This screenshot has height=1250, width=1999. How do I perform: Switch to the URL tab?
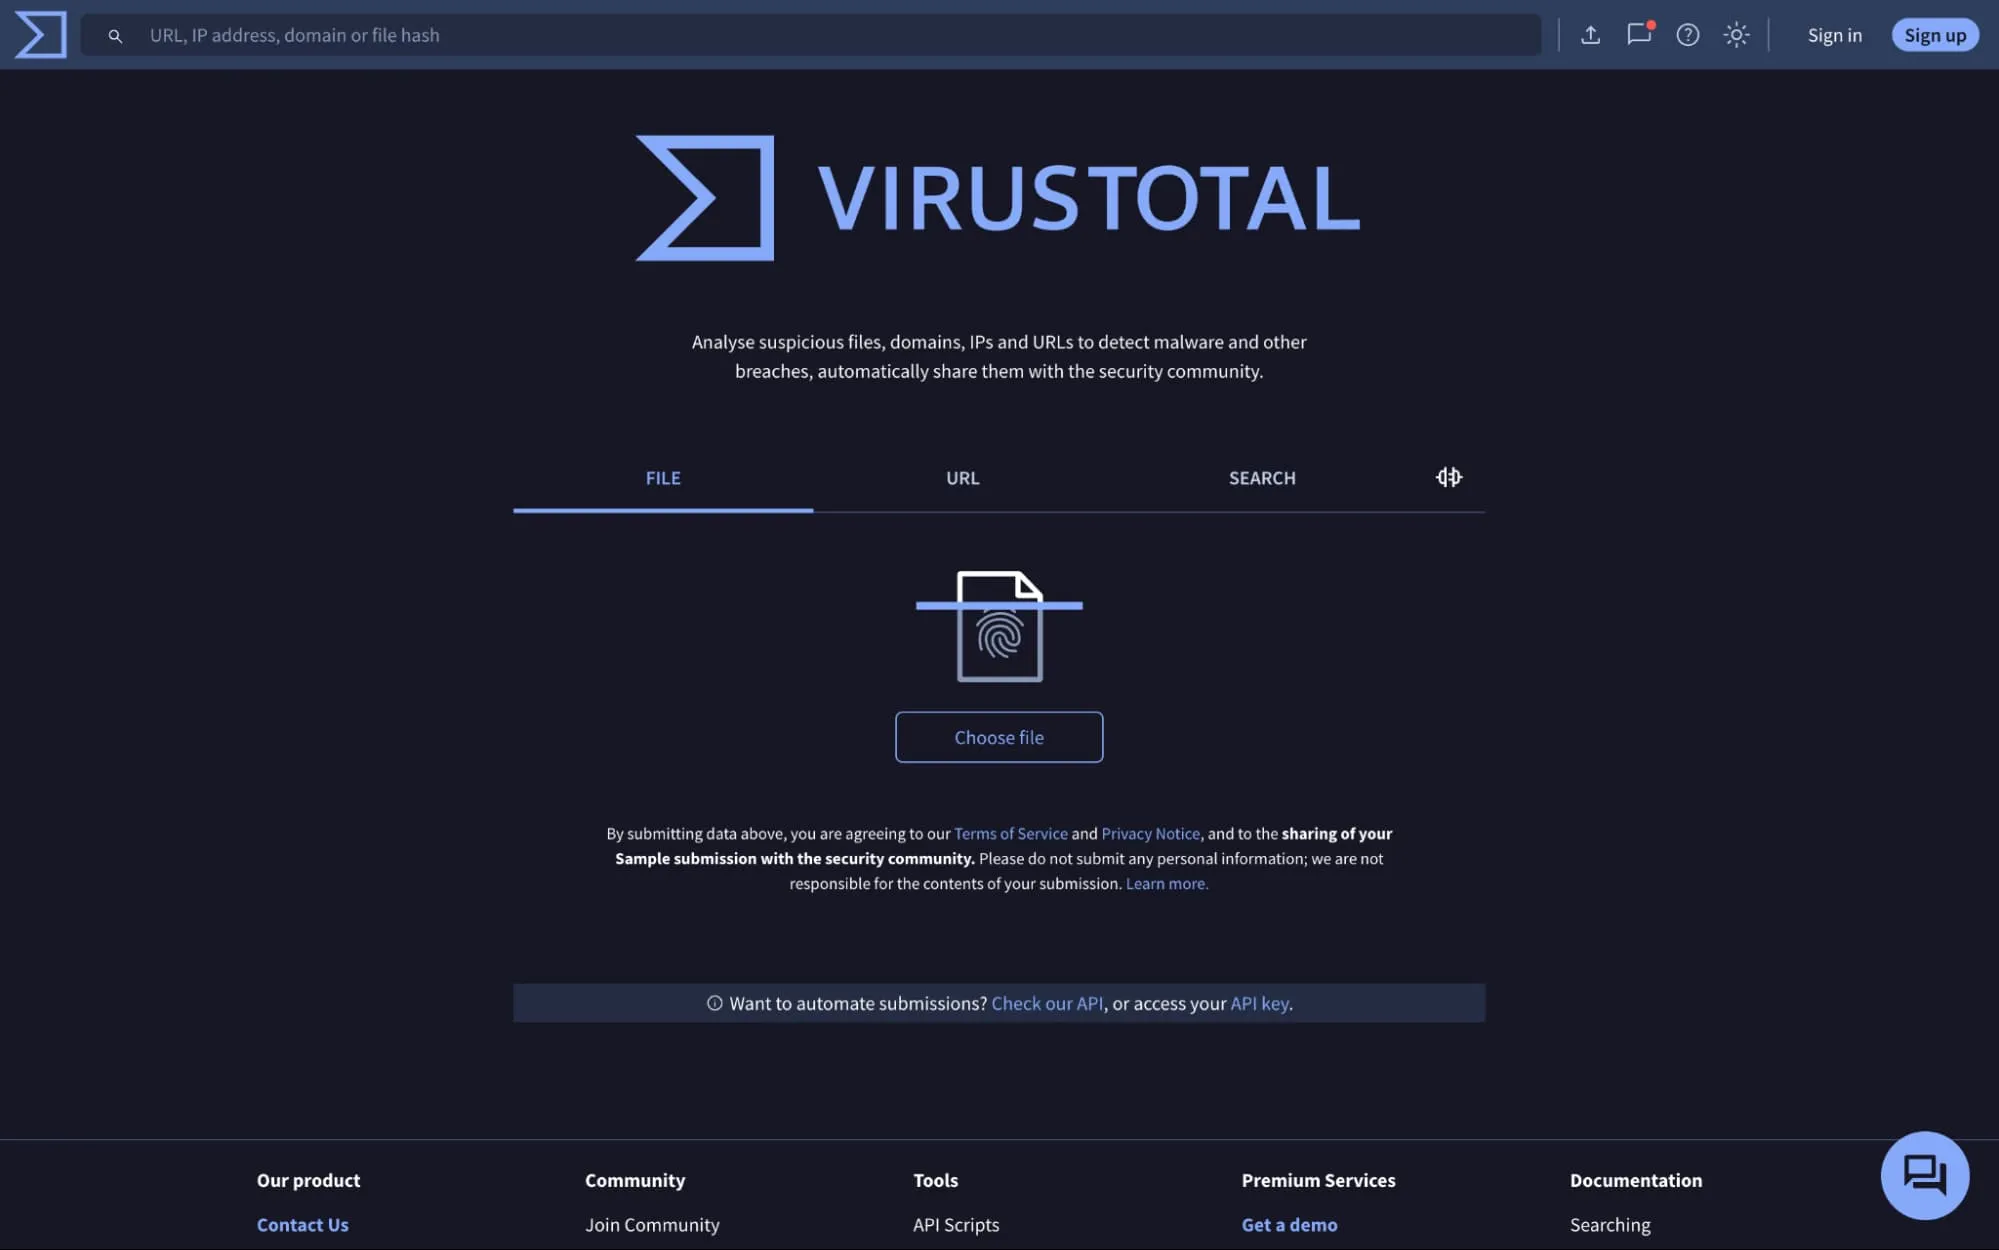(961, 478)
